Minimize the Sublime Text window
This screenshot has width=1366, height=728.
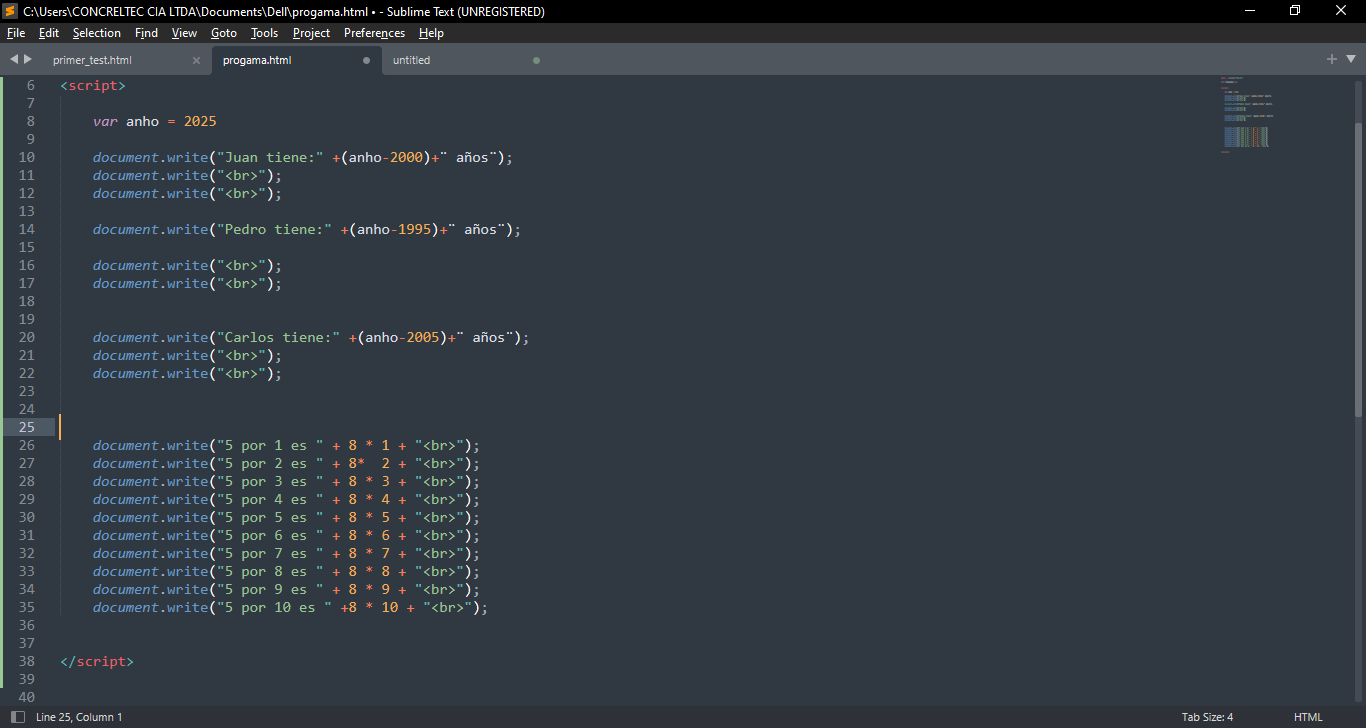coord(1250,11)
